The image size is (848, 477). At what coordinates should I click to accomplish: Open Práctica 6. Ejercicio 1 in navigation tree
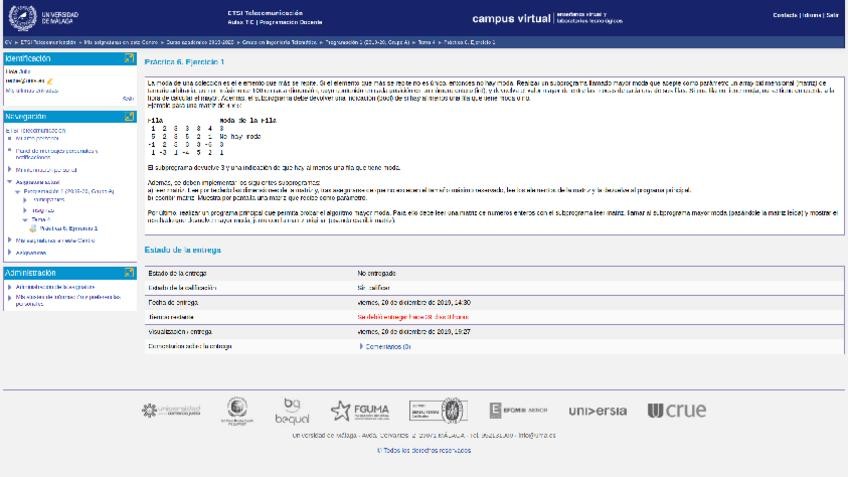tap(69, 228)
